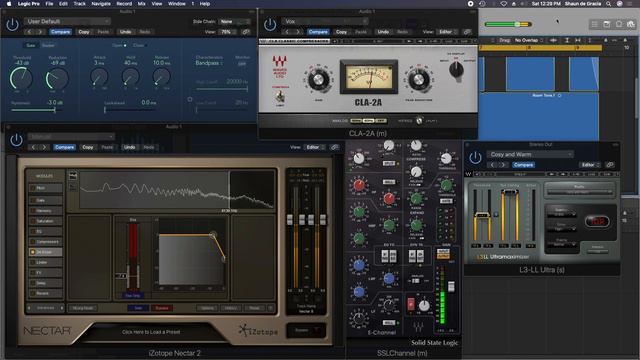Go to next preset in Nectar window
640x360 pixels.
tap(44, 147)
